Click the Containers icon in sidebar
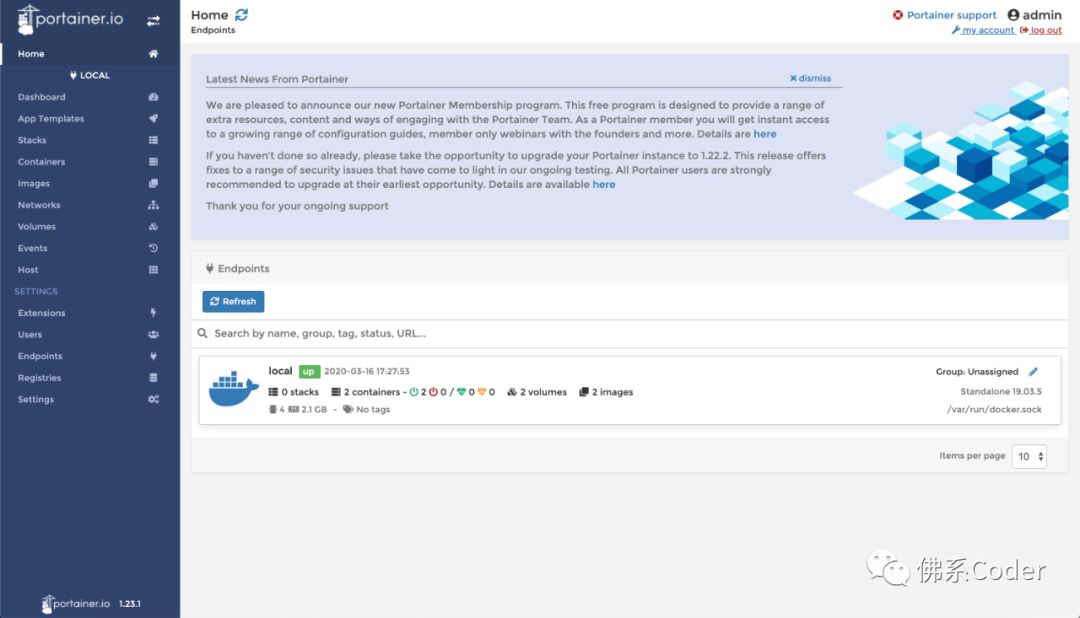This screenshot has height=618, width=1080. pos(153,162)
